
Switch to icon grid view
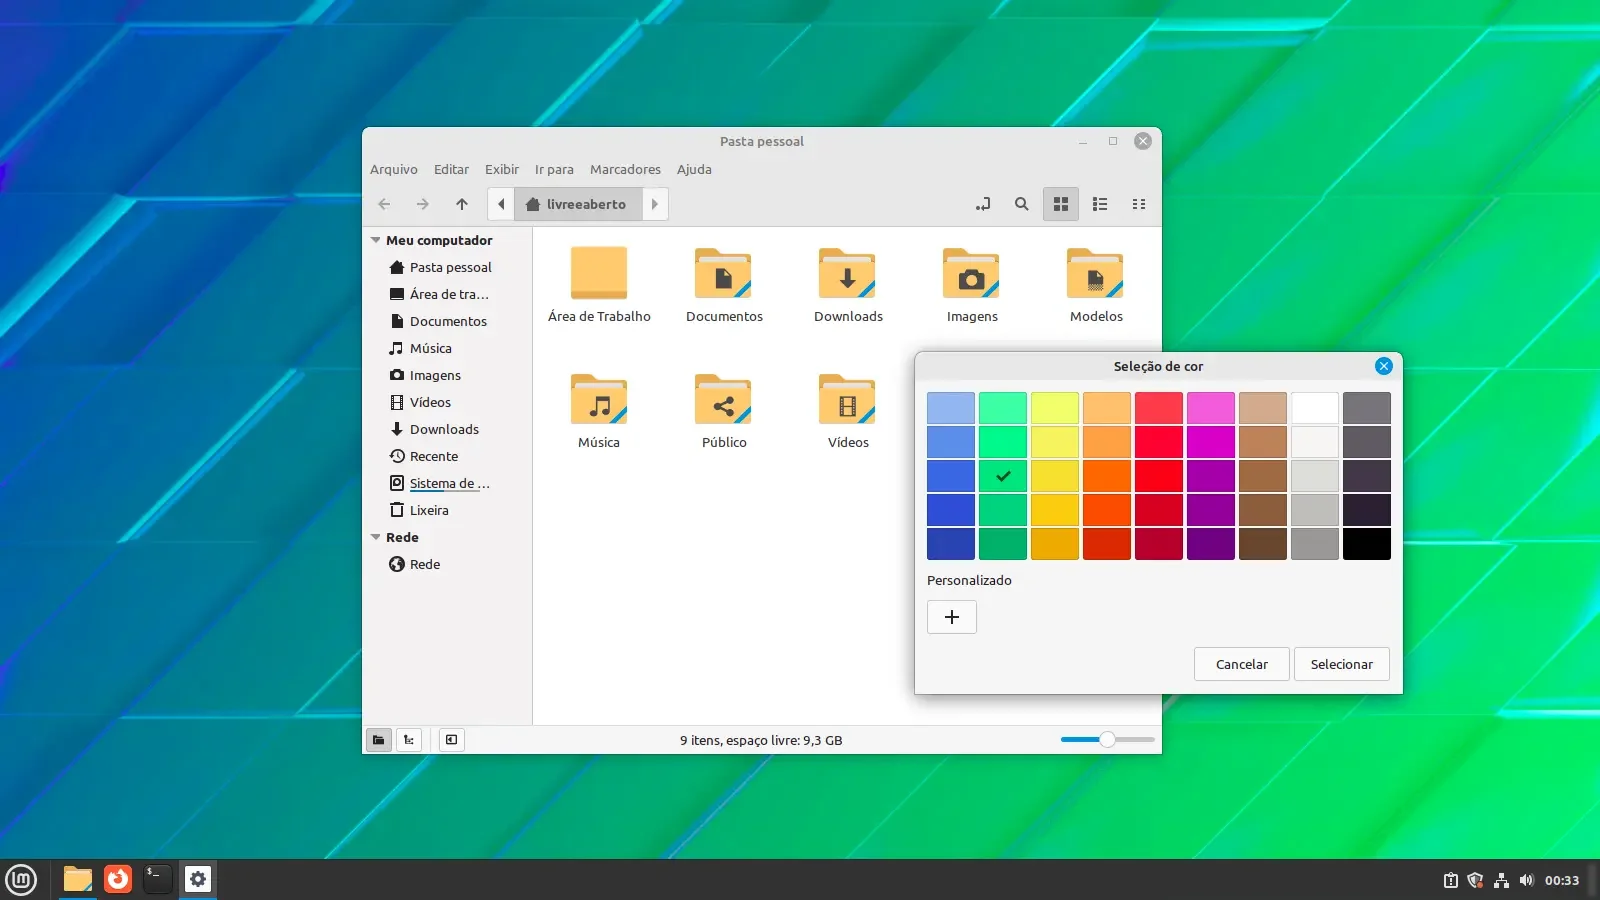1061,204
